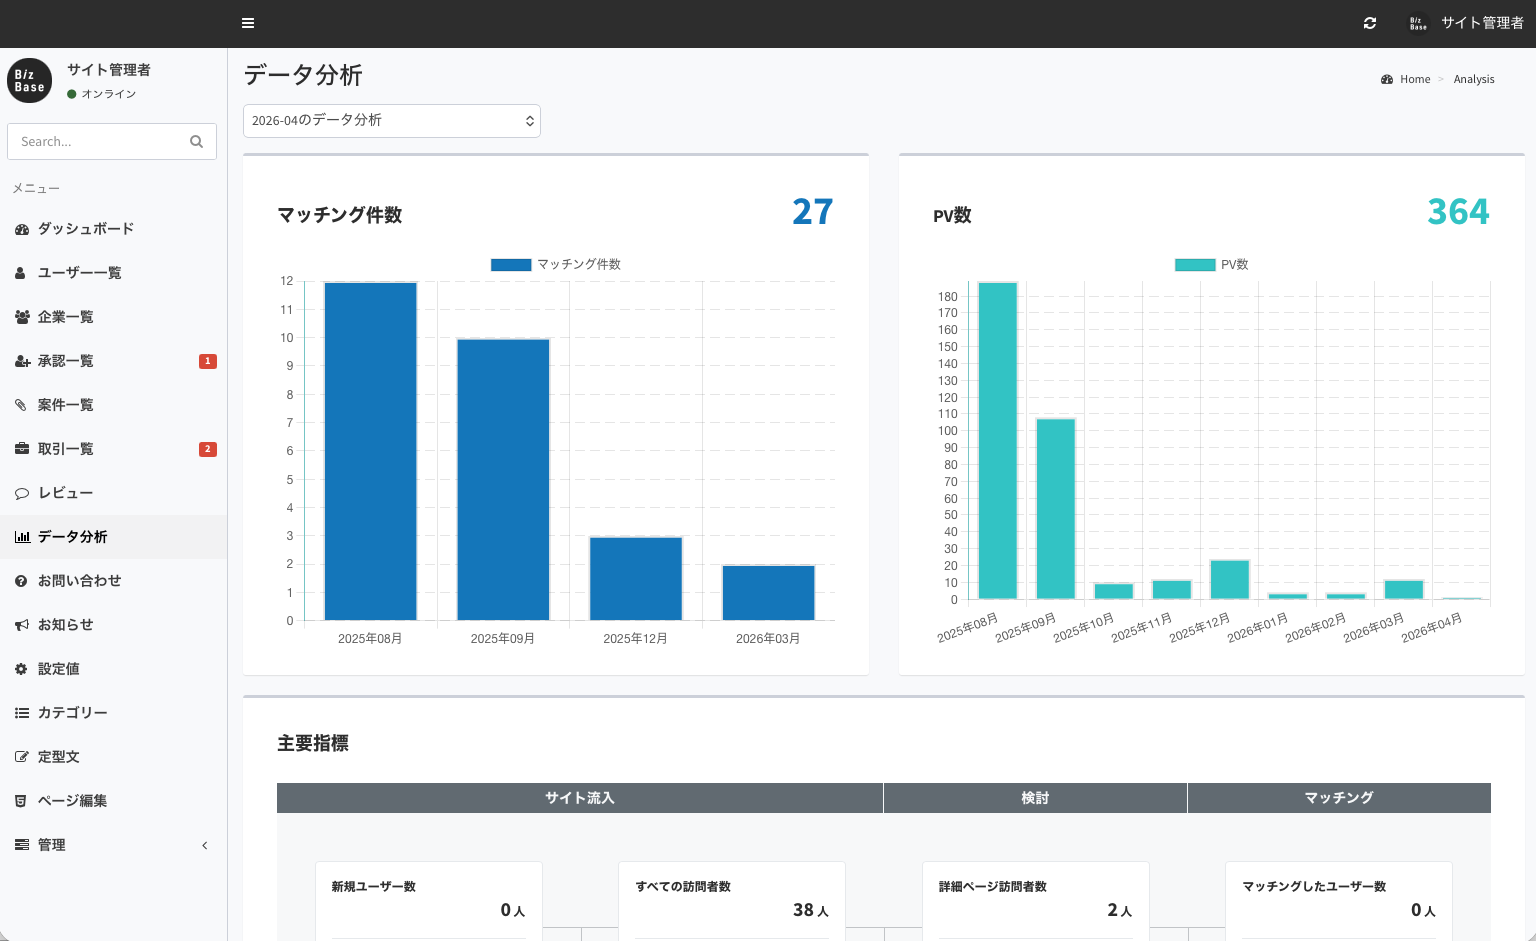Open the お問い合わせ page link
This screenshot has height=941, width=1536.
pyautogui.click(x=80, y=581)
